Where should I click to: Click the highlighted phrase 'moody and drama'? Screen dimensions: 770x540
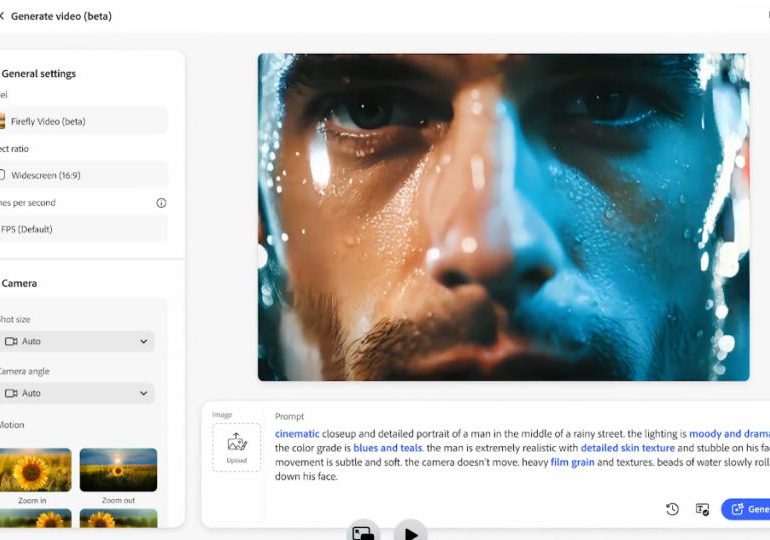tap(729, 434)
